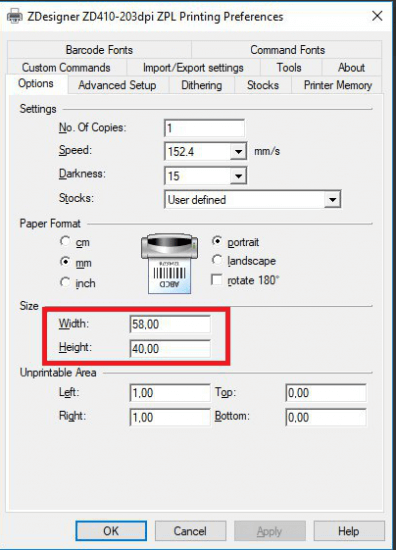Image resolution: width=396 pixels, height=550 pixels.
Task: Click the Cancel button
Action: [190, 531]
